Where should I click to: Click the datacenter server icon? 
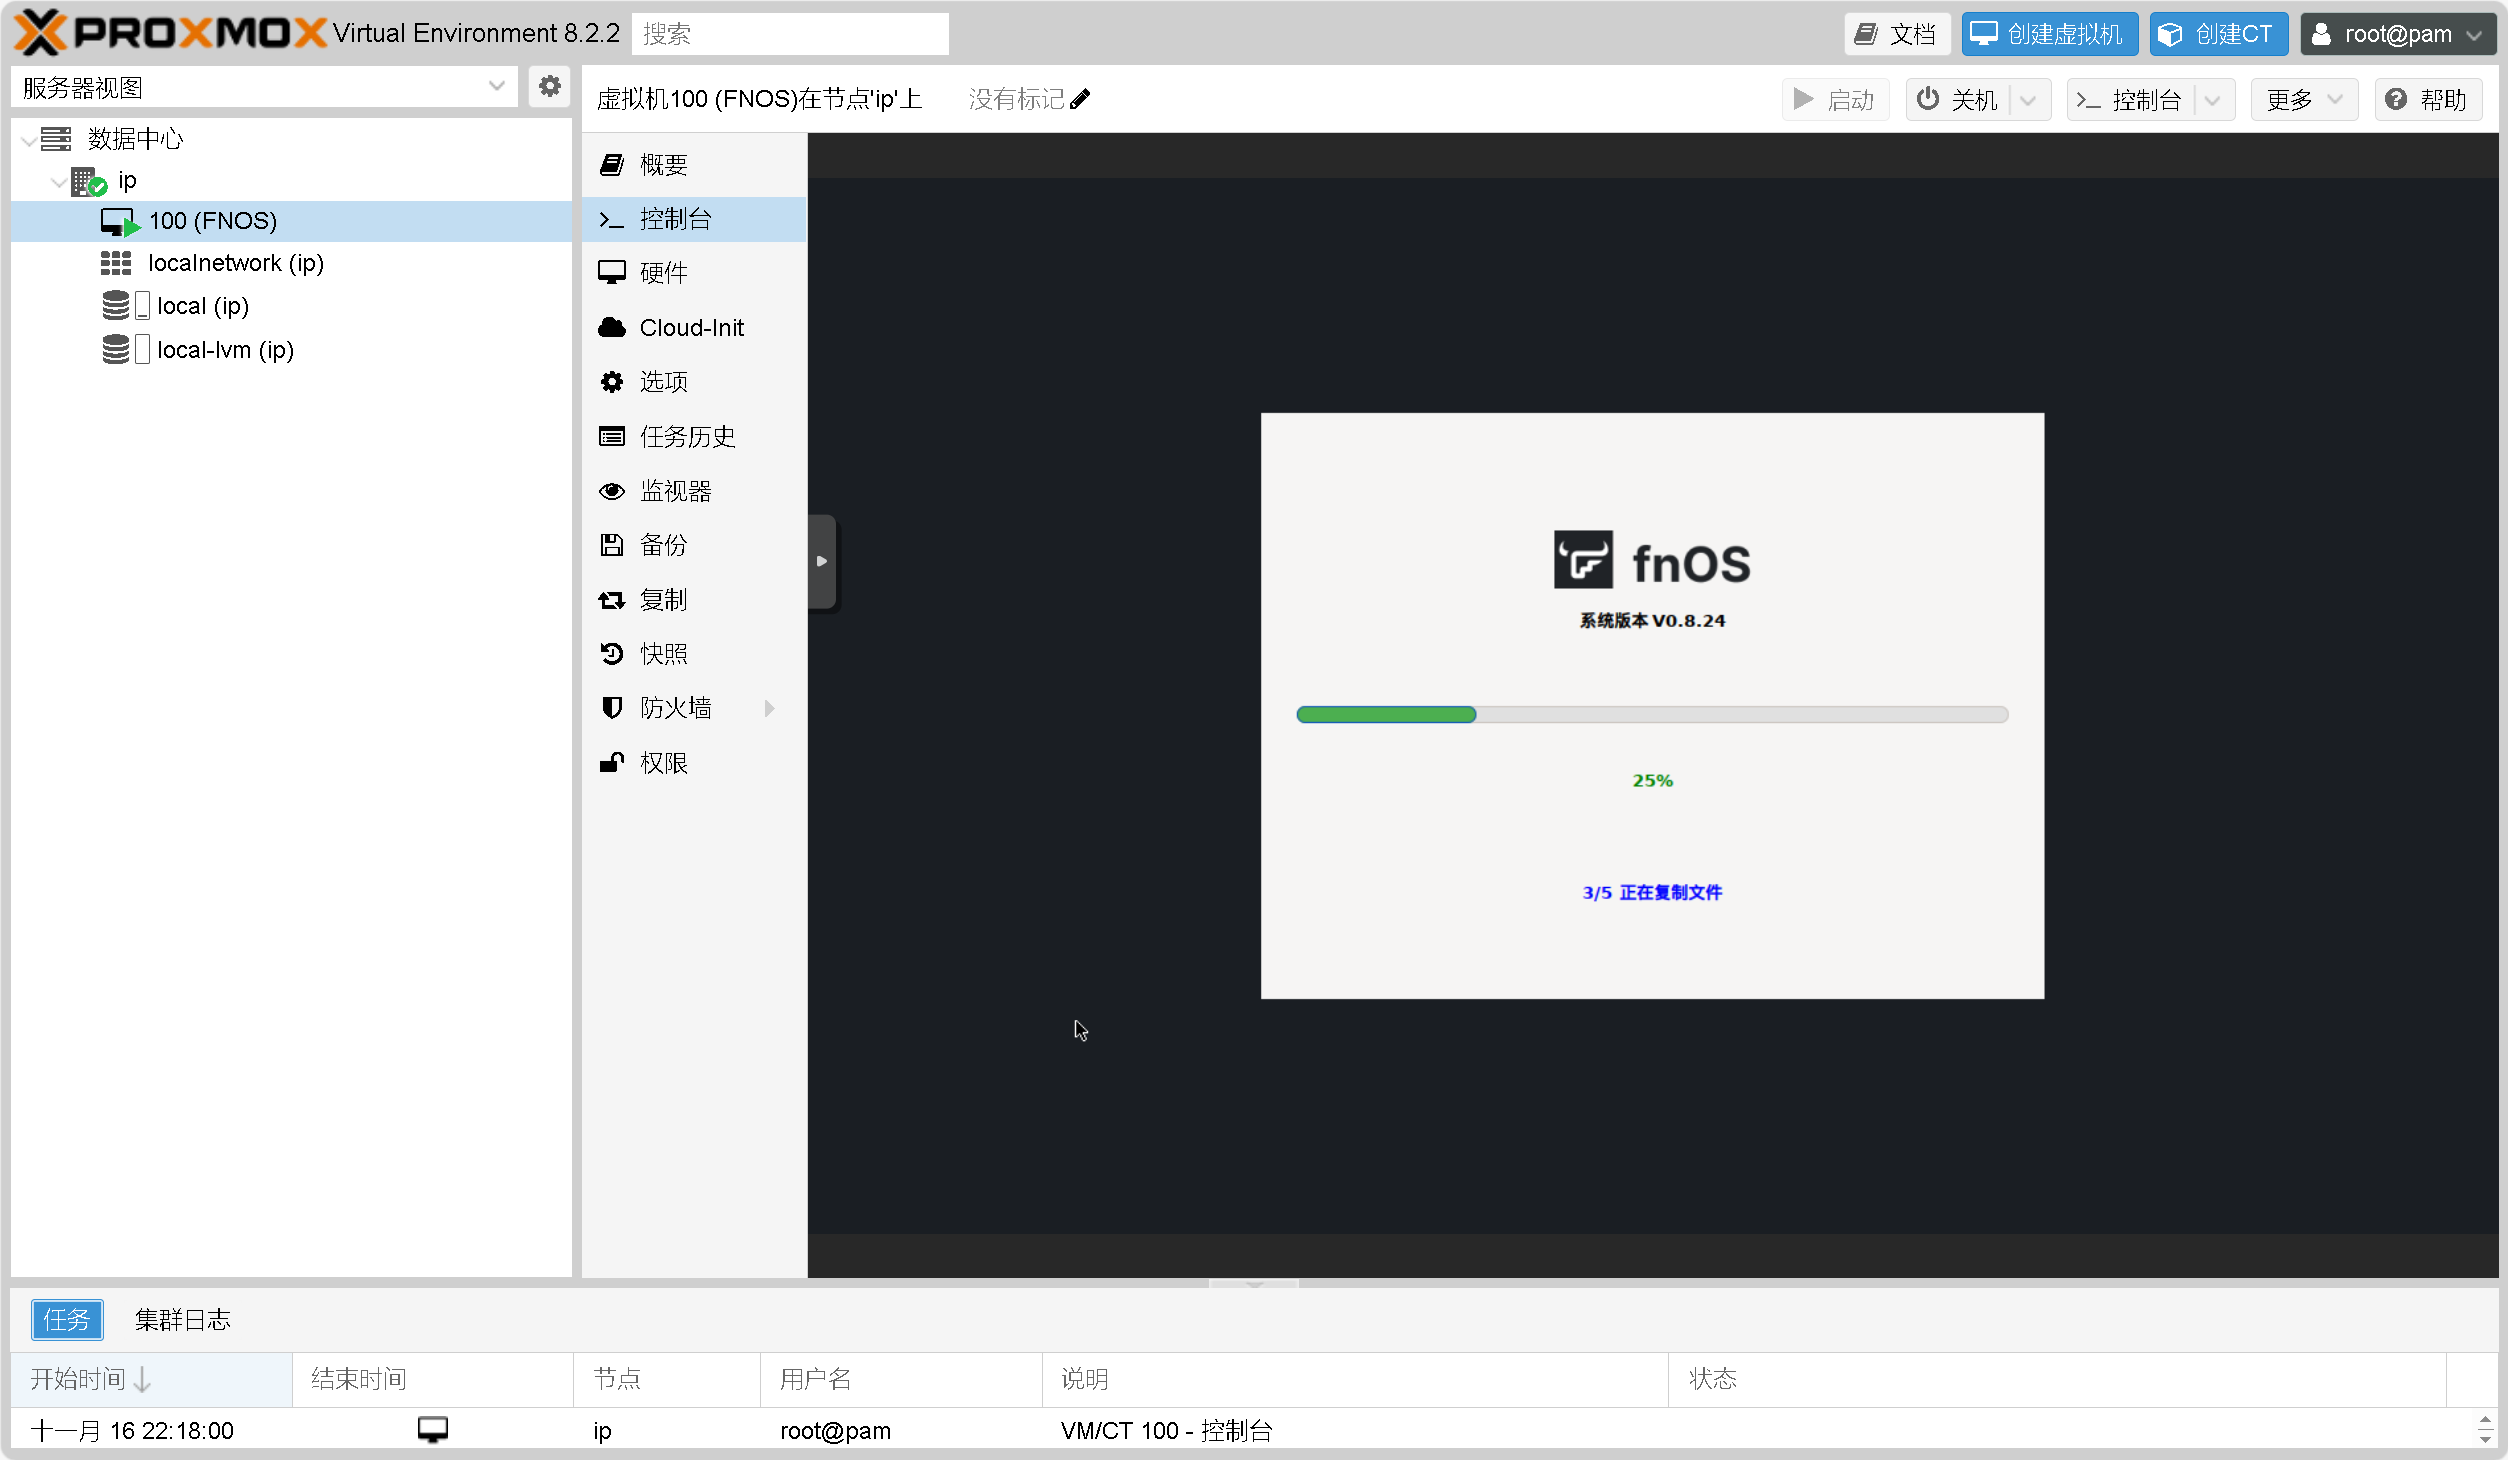point(56,139)
